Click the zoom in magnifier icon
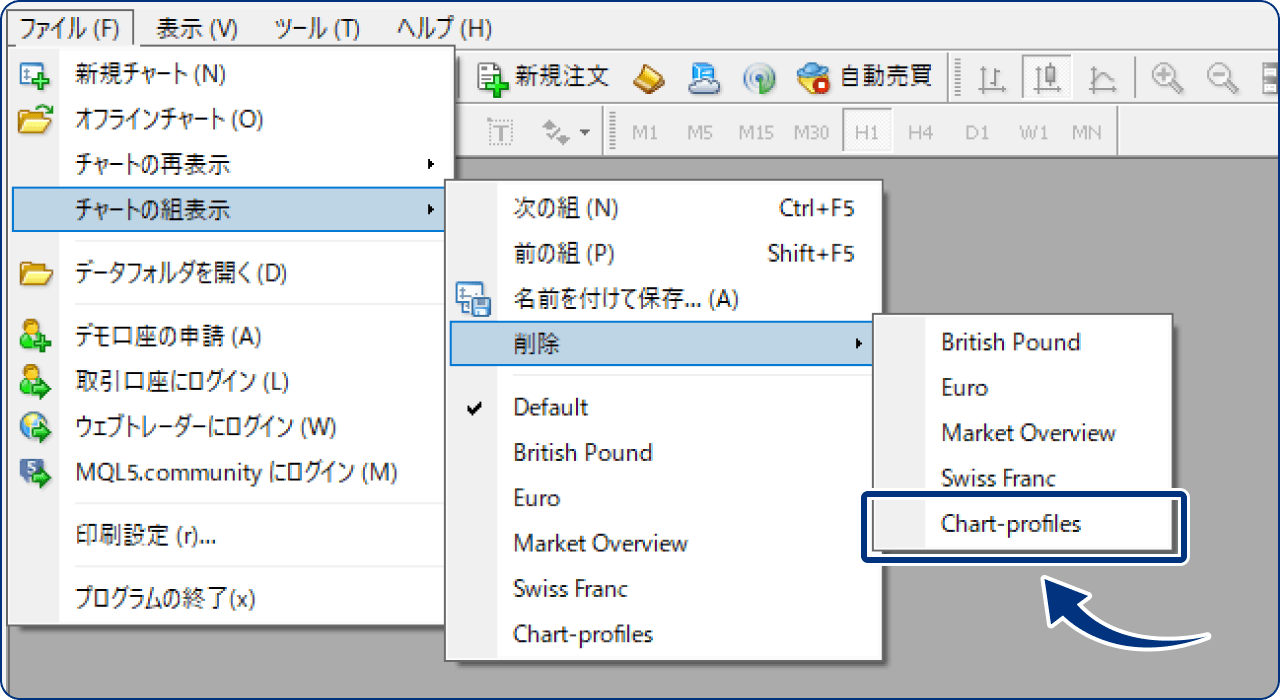 pos(1166,77)
